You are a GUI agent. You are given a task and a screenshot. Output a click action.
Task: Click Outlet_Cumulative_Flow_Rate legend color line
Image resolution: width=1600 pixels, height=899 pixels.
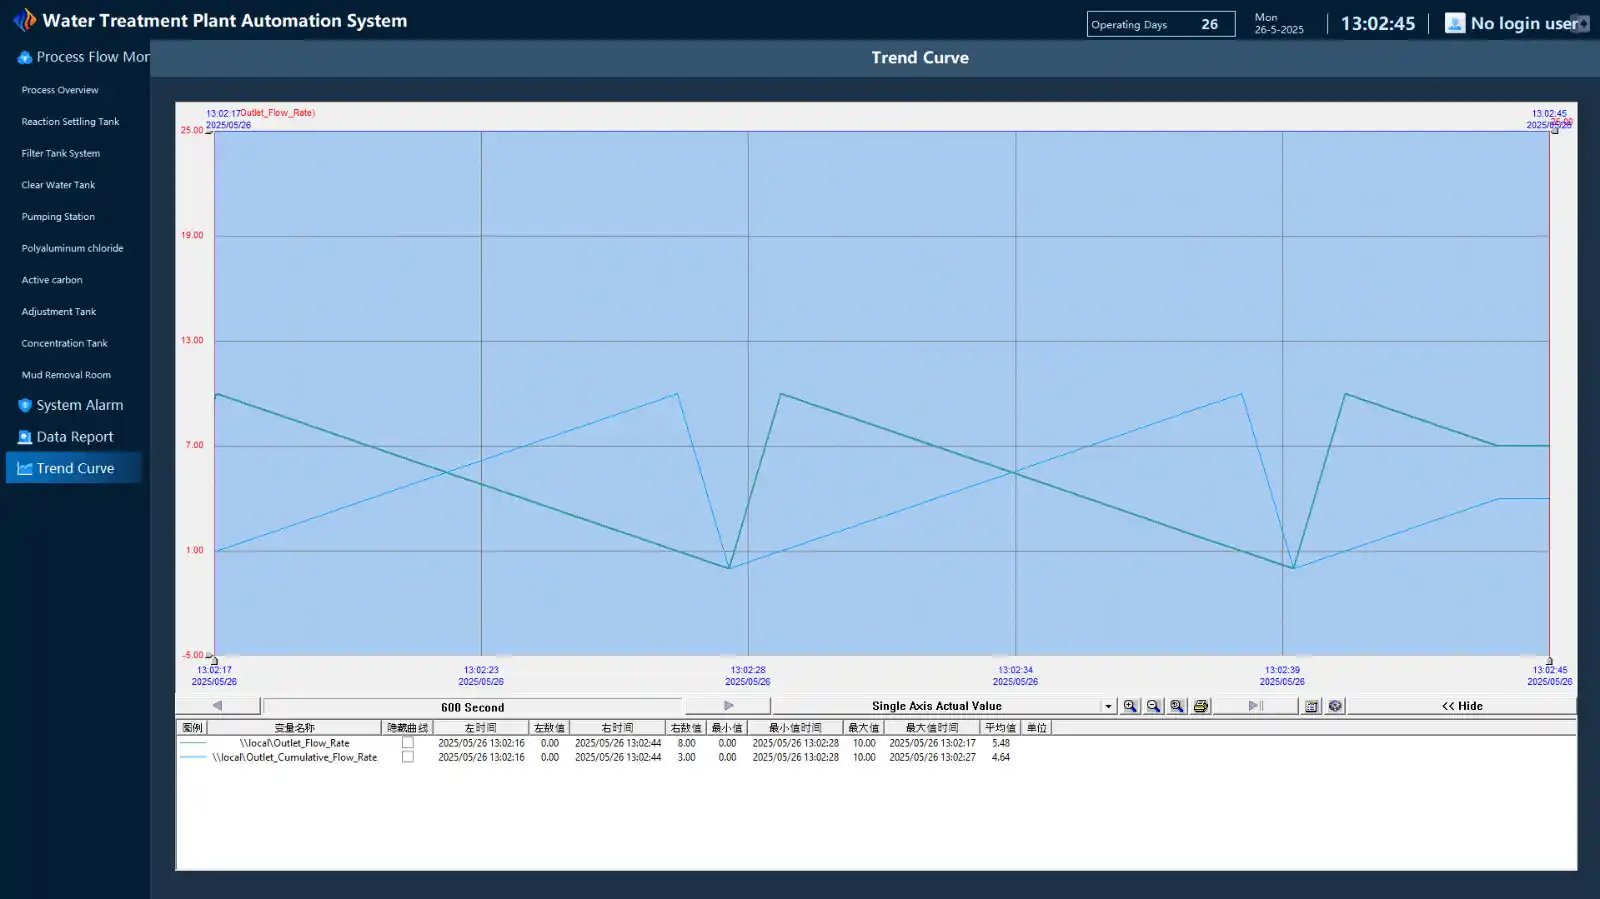tap(192, 757)
